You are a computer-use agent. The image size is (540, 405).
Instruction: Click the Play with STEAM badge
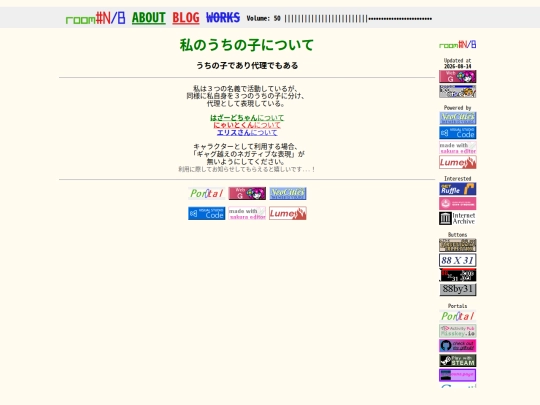pos(458,361)
